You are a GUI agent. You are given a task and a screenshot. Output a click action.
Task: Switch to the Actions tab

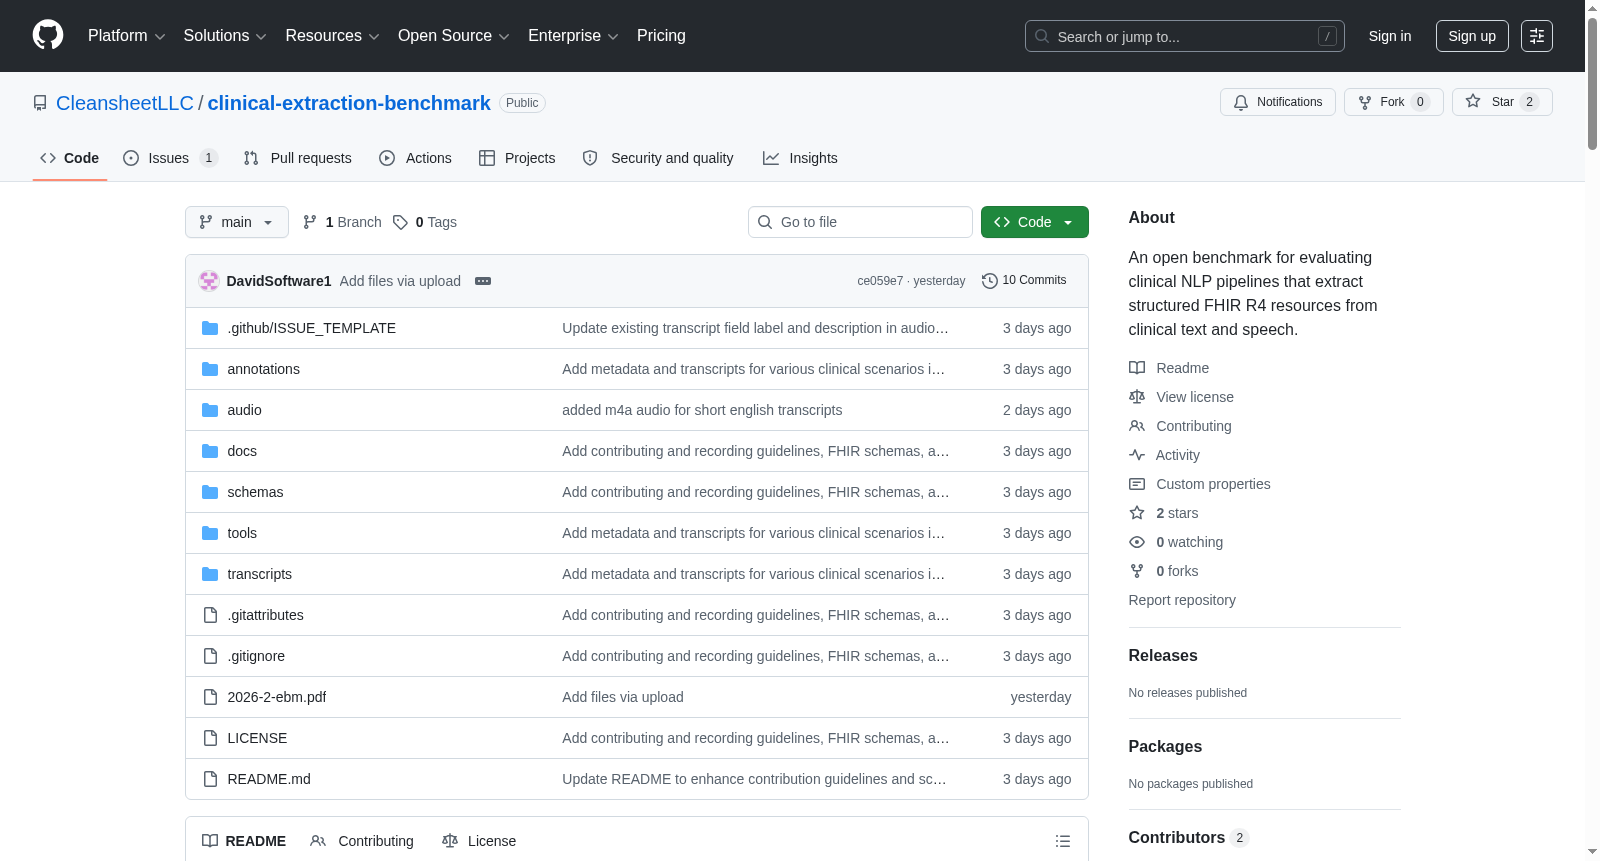coord(416,158)
